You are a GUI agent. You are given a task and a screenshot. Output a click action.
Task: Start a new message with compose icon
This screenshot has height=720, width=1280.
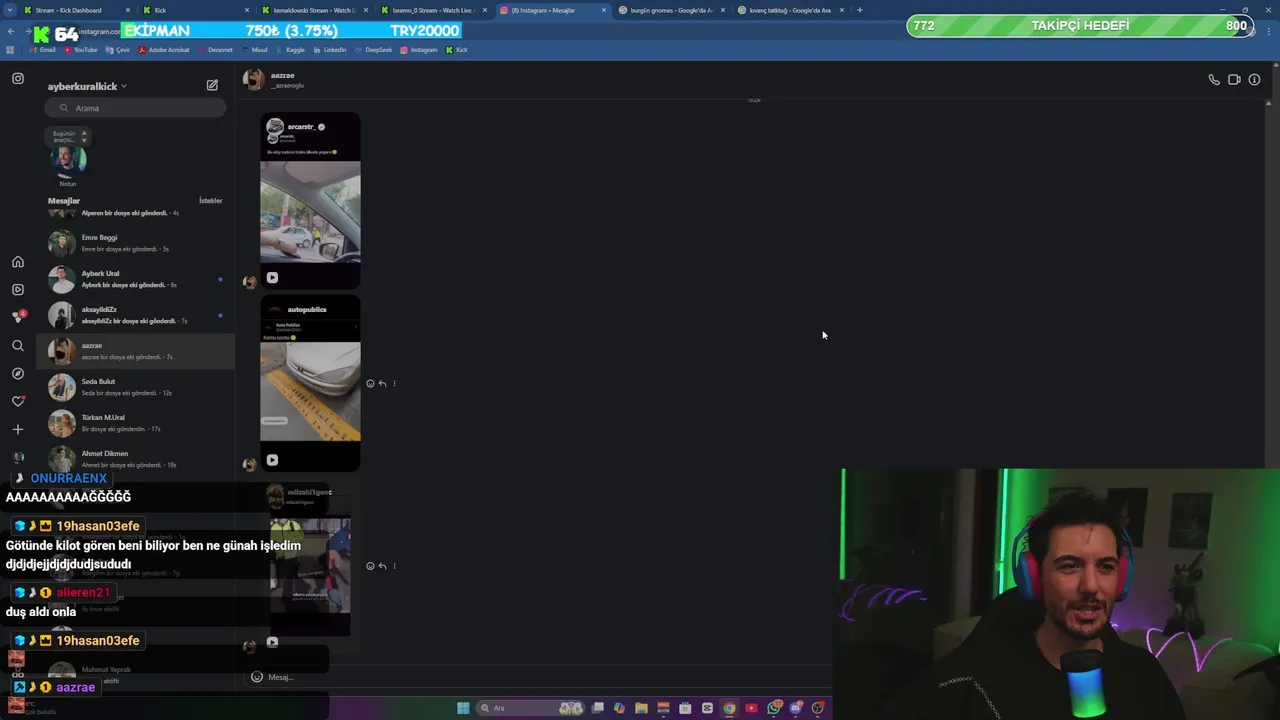[212, 85]
